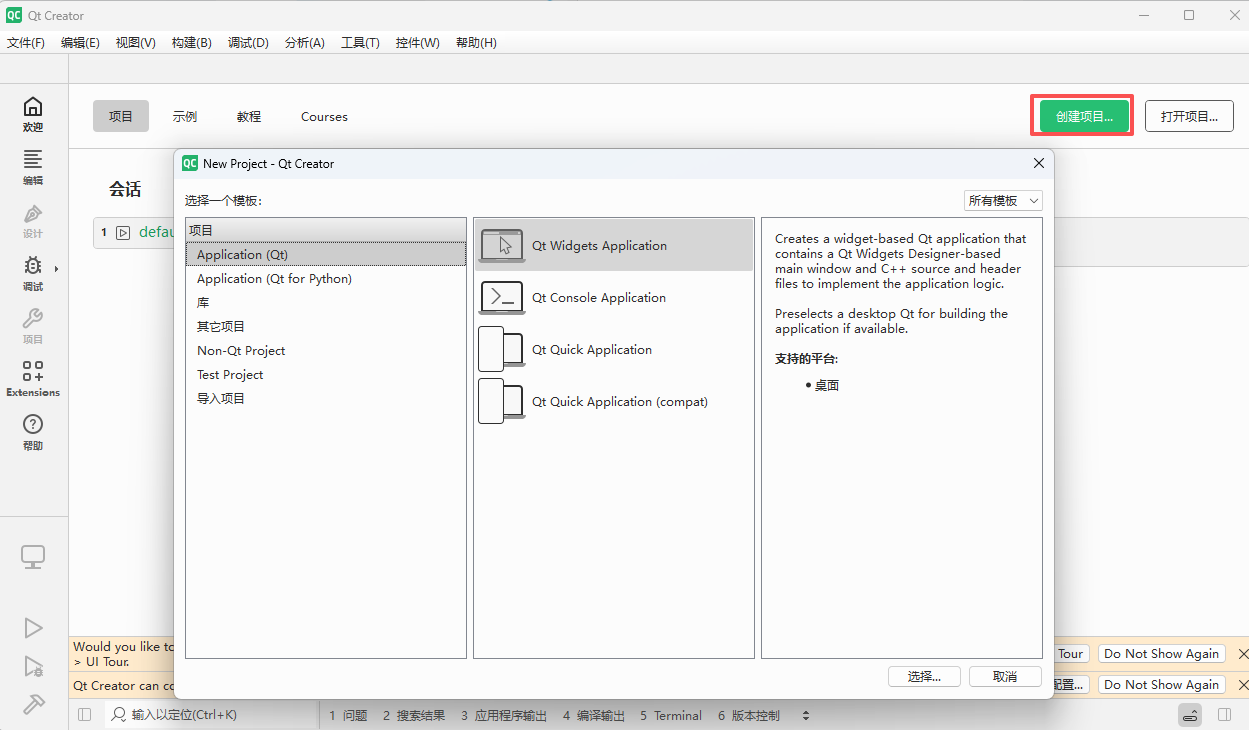Close the UI Tour info bar
The image size is (1249, 730).
tap(1243, 653)
